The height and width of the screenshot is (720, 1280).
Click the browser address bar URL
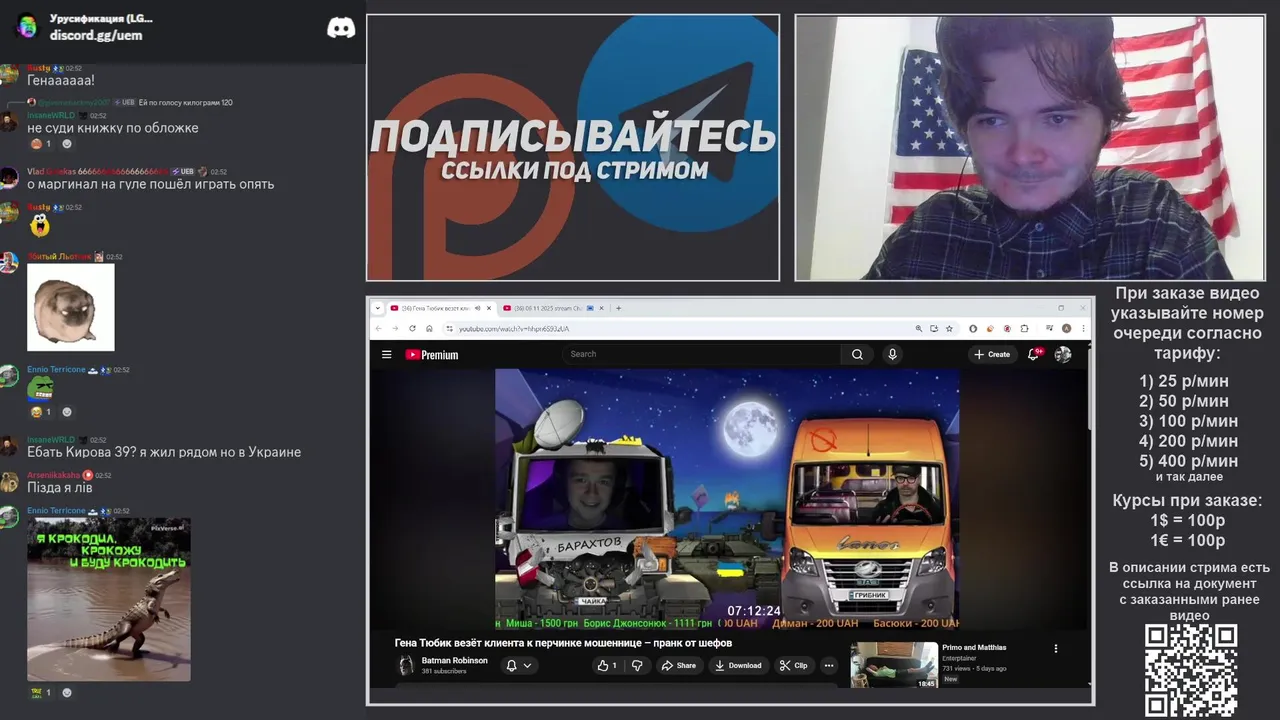(x=514, y=329)
